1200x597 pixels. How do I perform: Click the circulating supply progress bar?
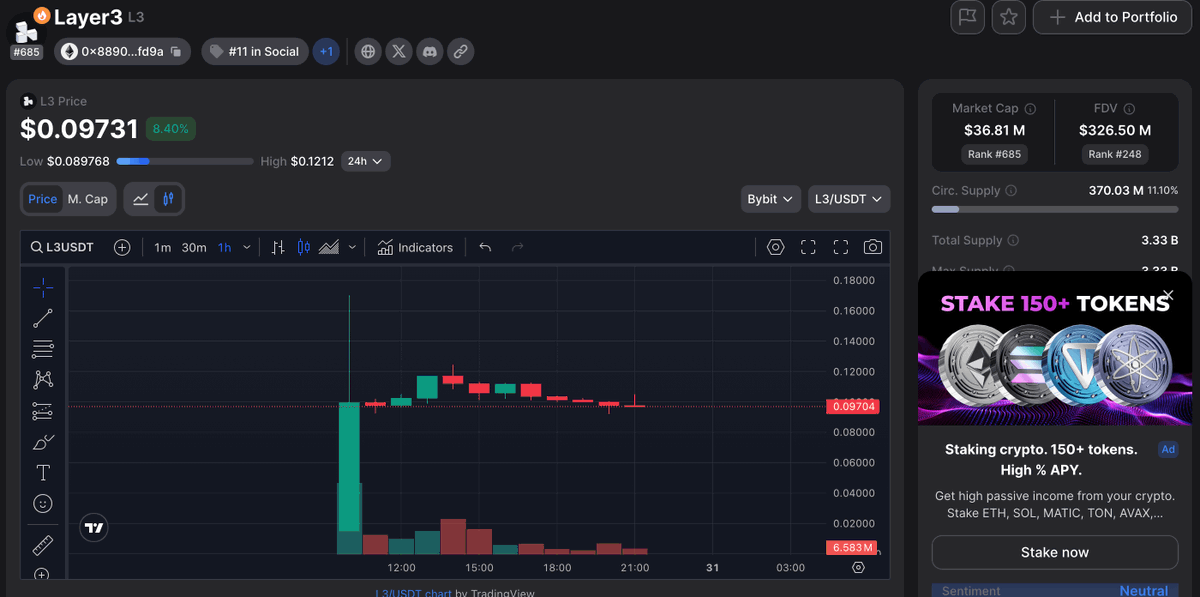(1055, 209)
